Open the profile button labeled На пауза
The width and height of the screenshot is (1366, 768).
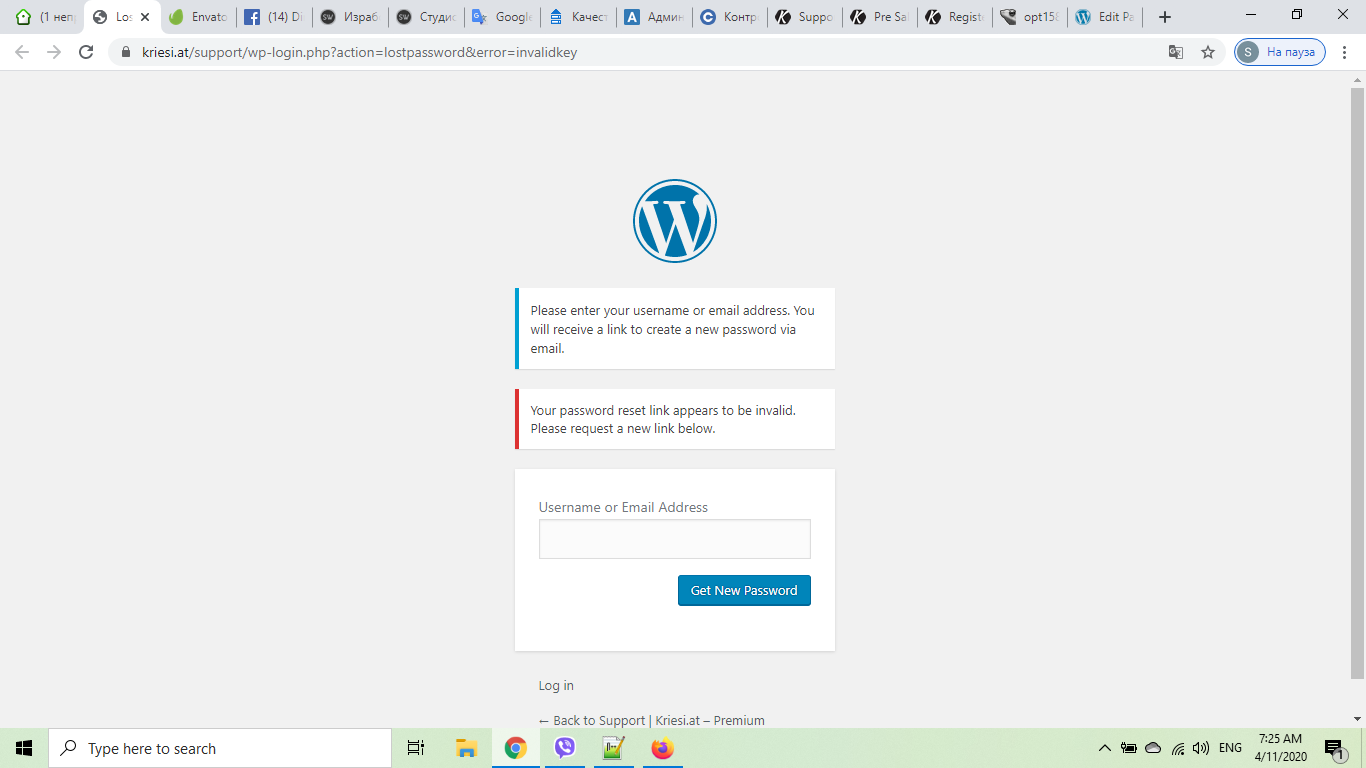coord(1280,52)
